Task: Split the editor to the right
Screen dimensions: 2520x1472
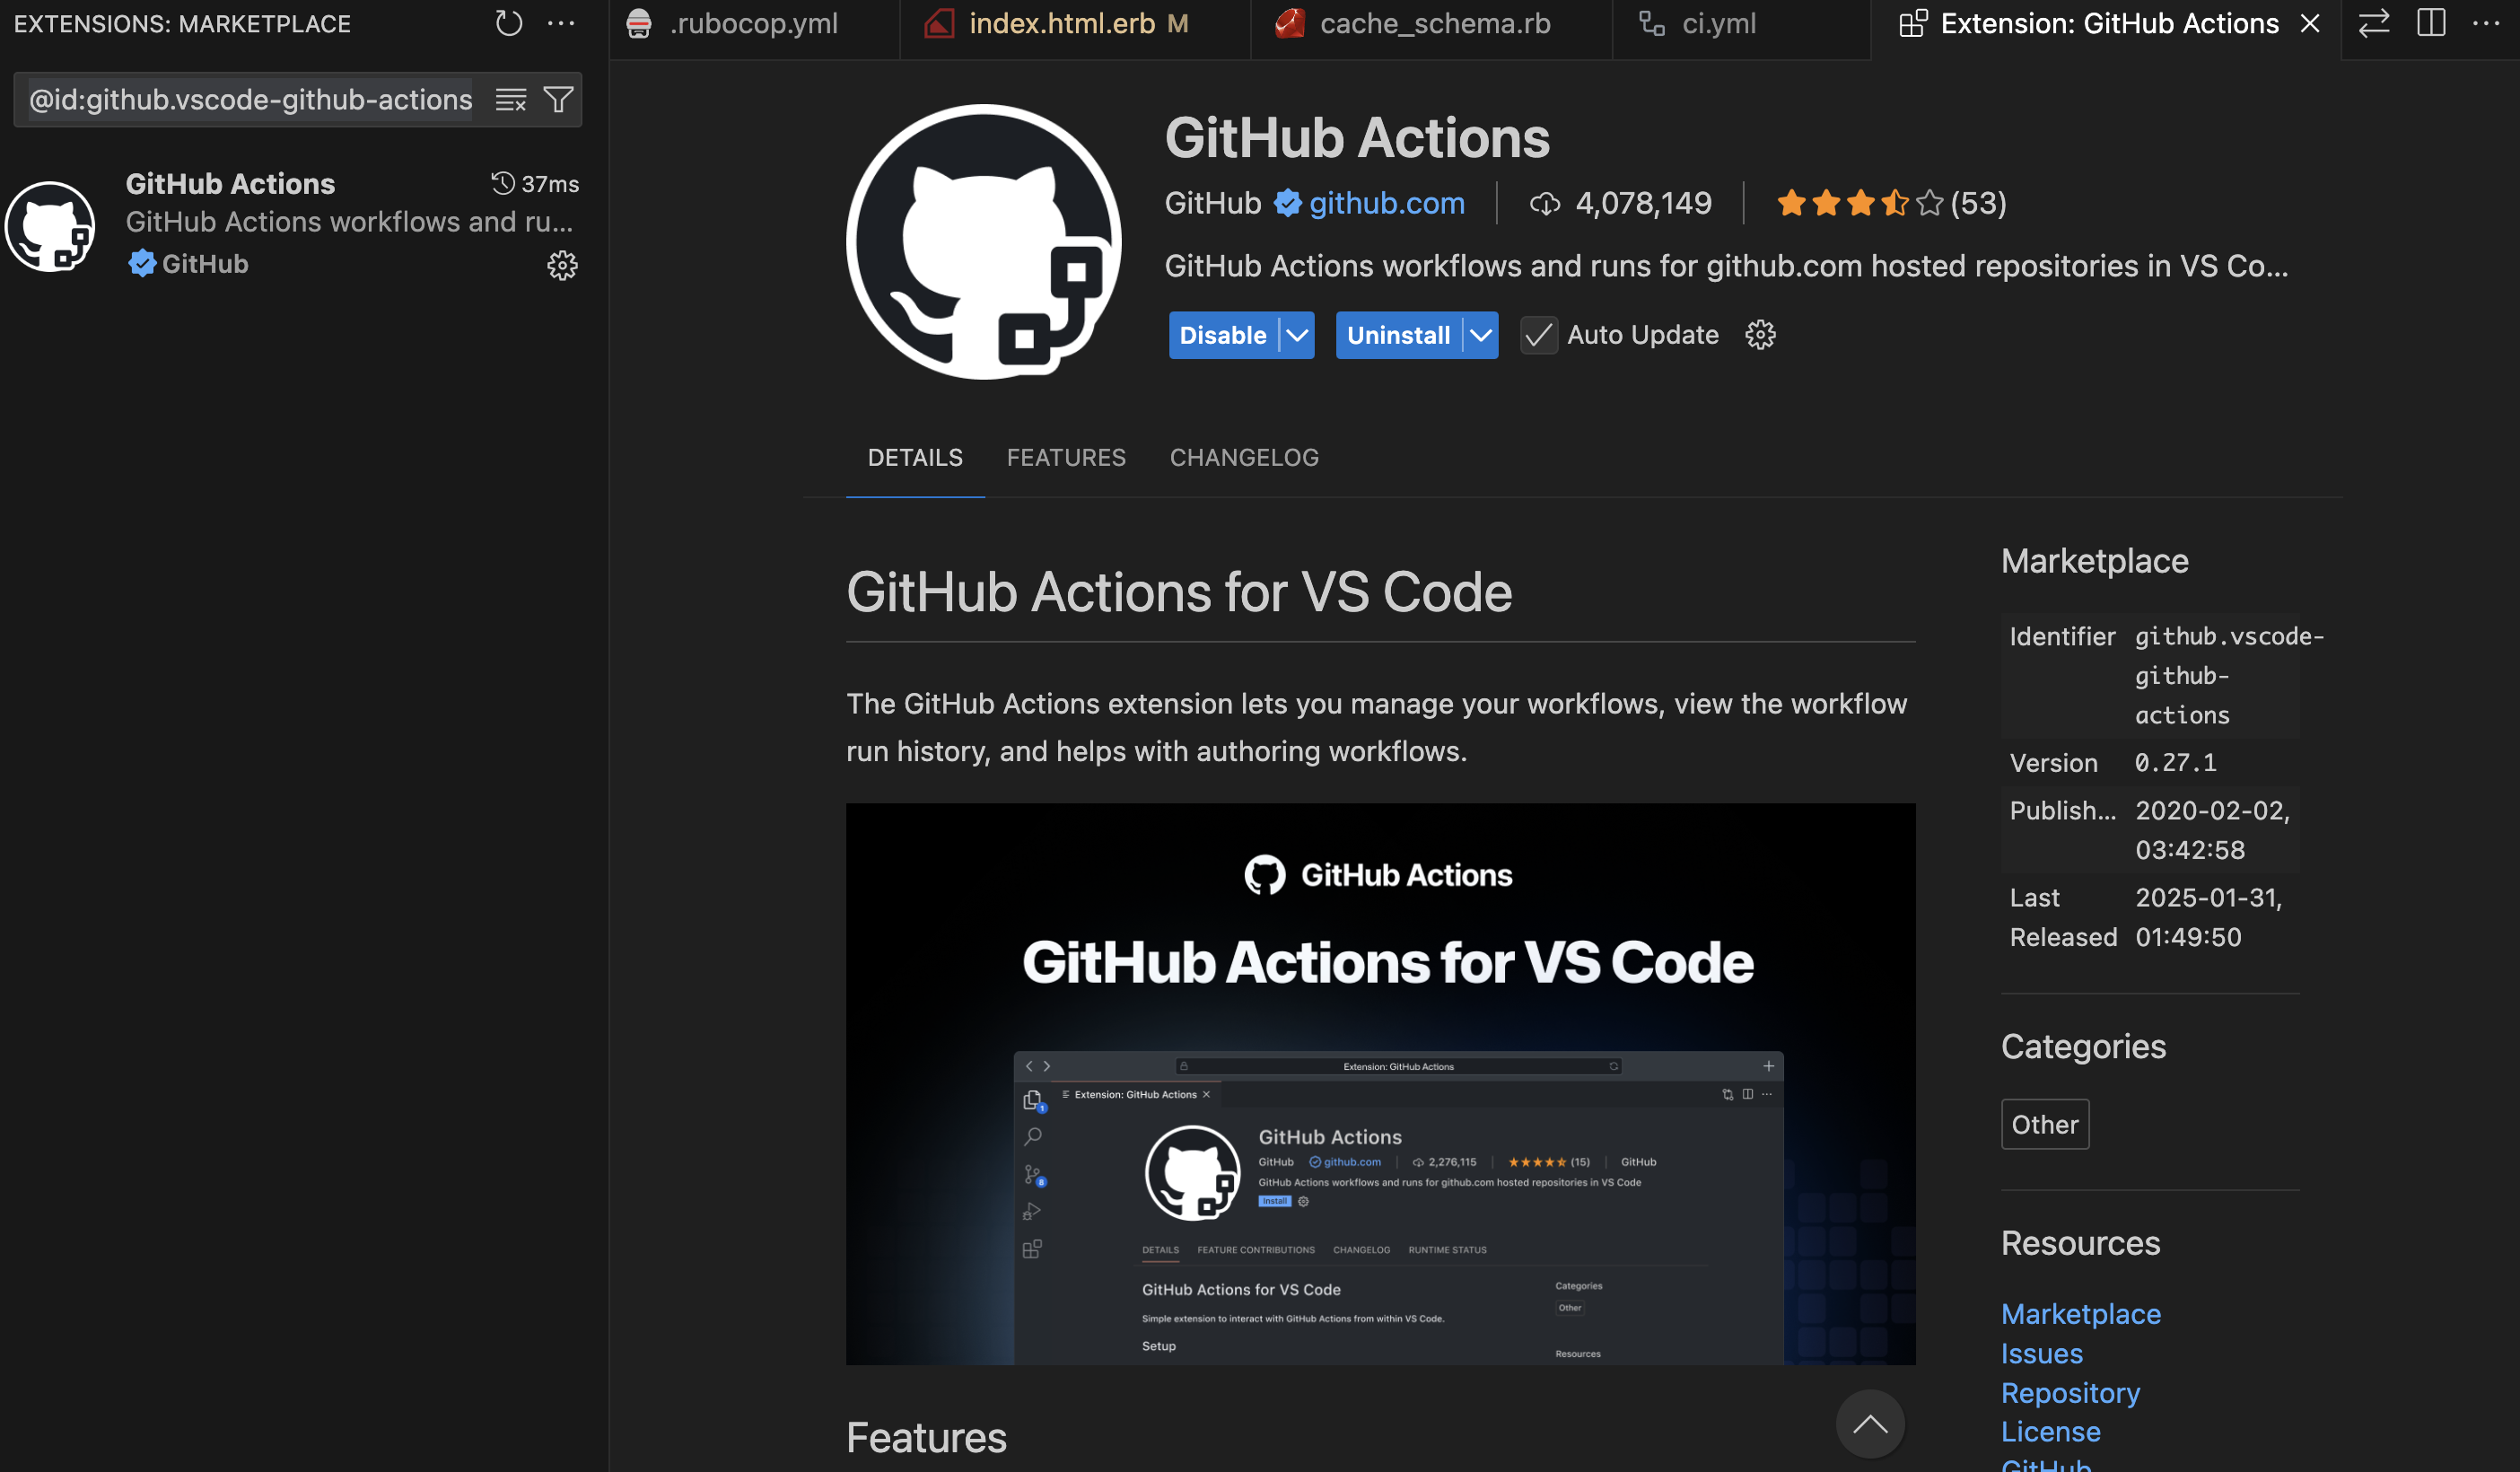Action: [x=2431, y=23]
